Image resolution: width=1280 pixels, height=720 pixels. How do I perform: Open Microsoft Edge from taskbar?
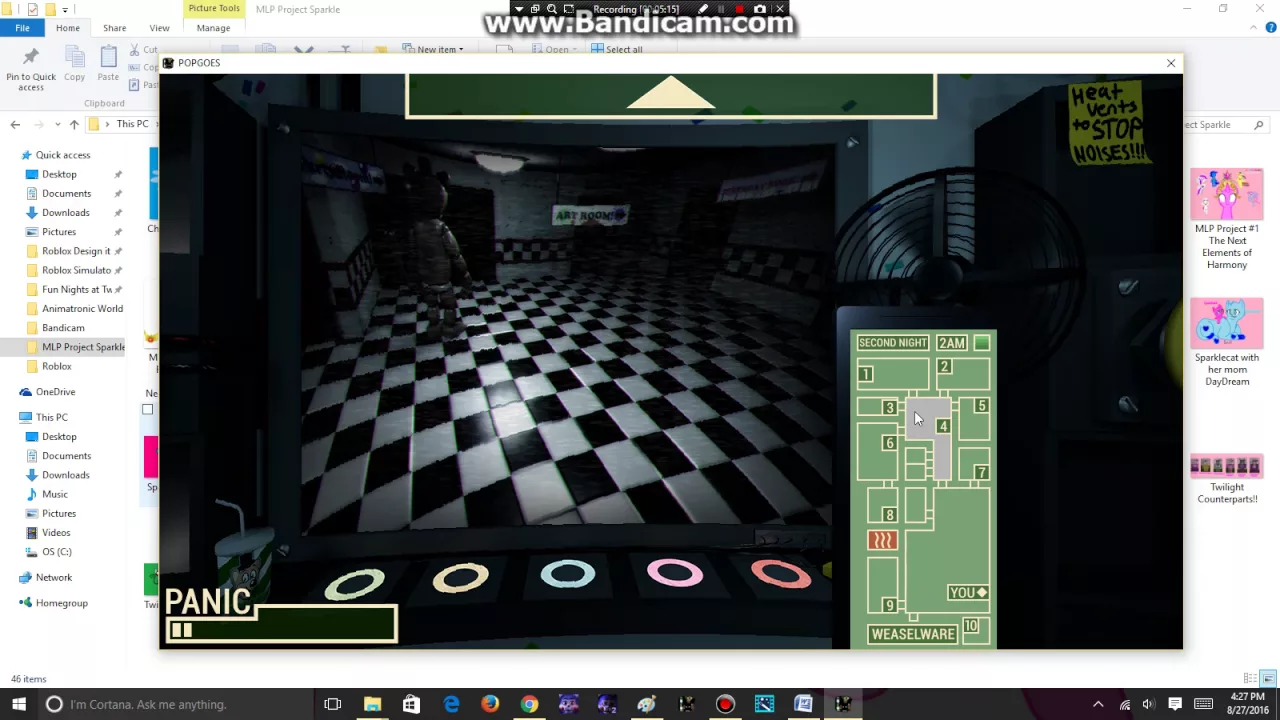point(451,704)
